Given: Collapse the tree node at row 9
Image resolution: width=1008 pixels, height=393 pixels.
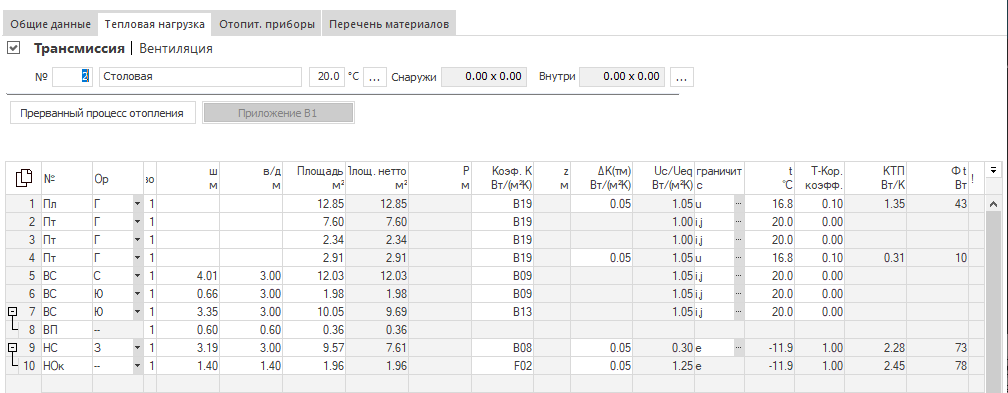Looking at the screenshot, I should (x=12, y=347).
